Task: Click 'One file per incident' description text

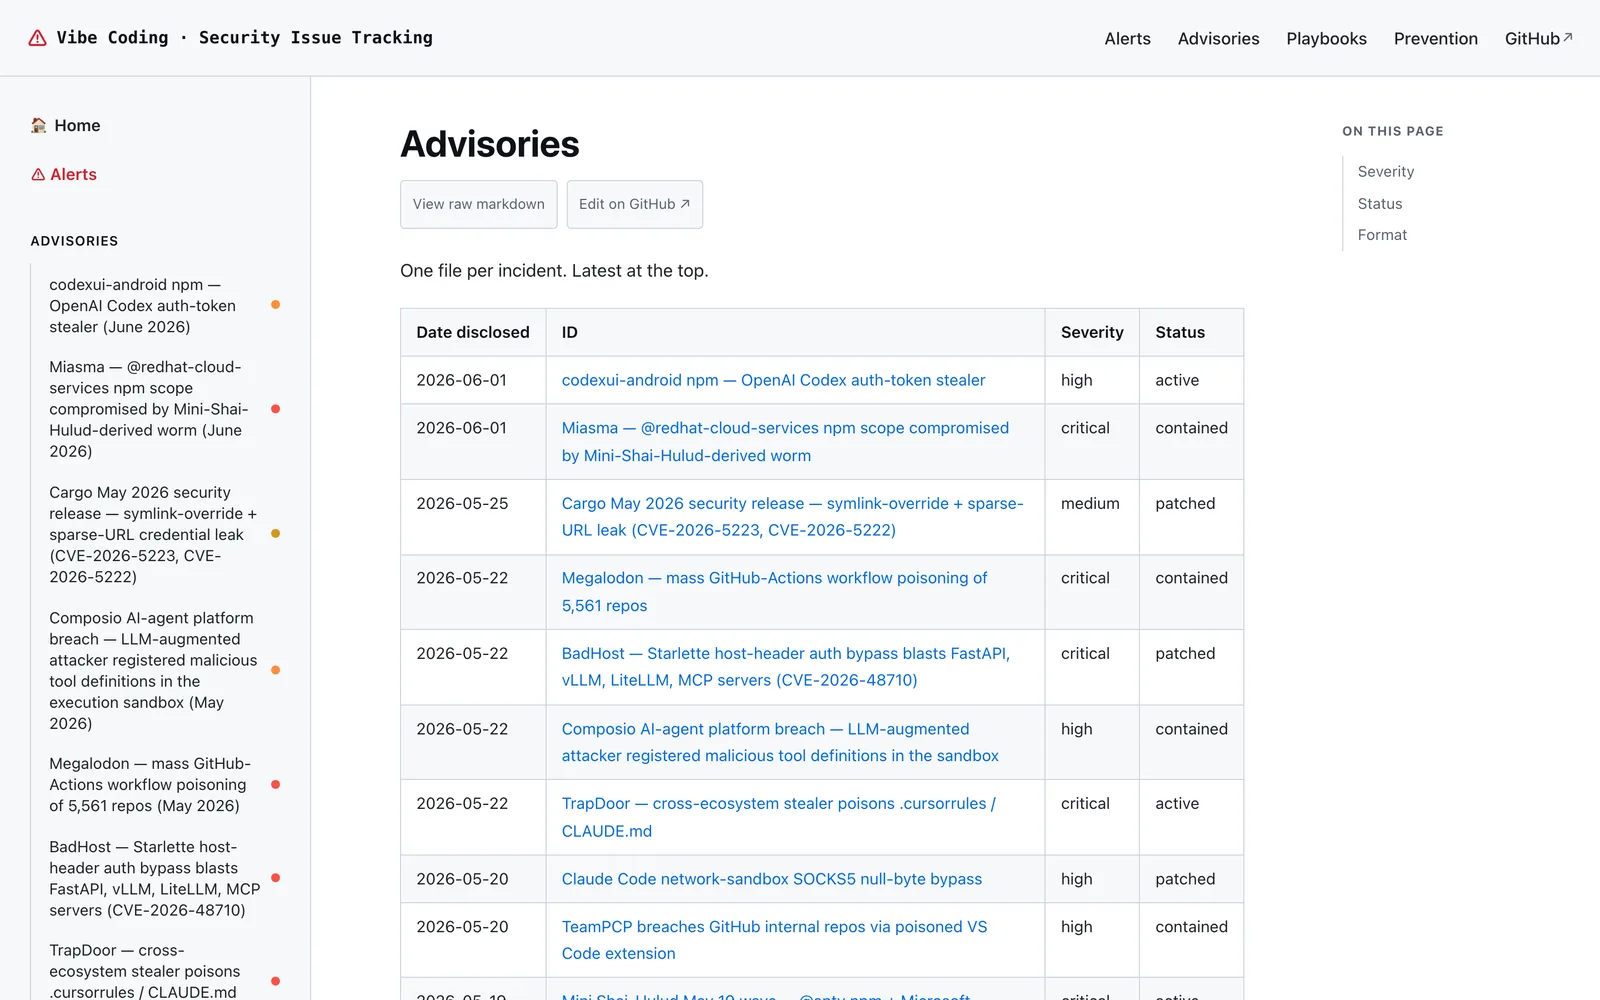Action: [x=554, y=271]
